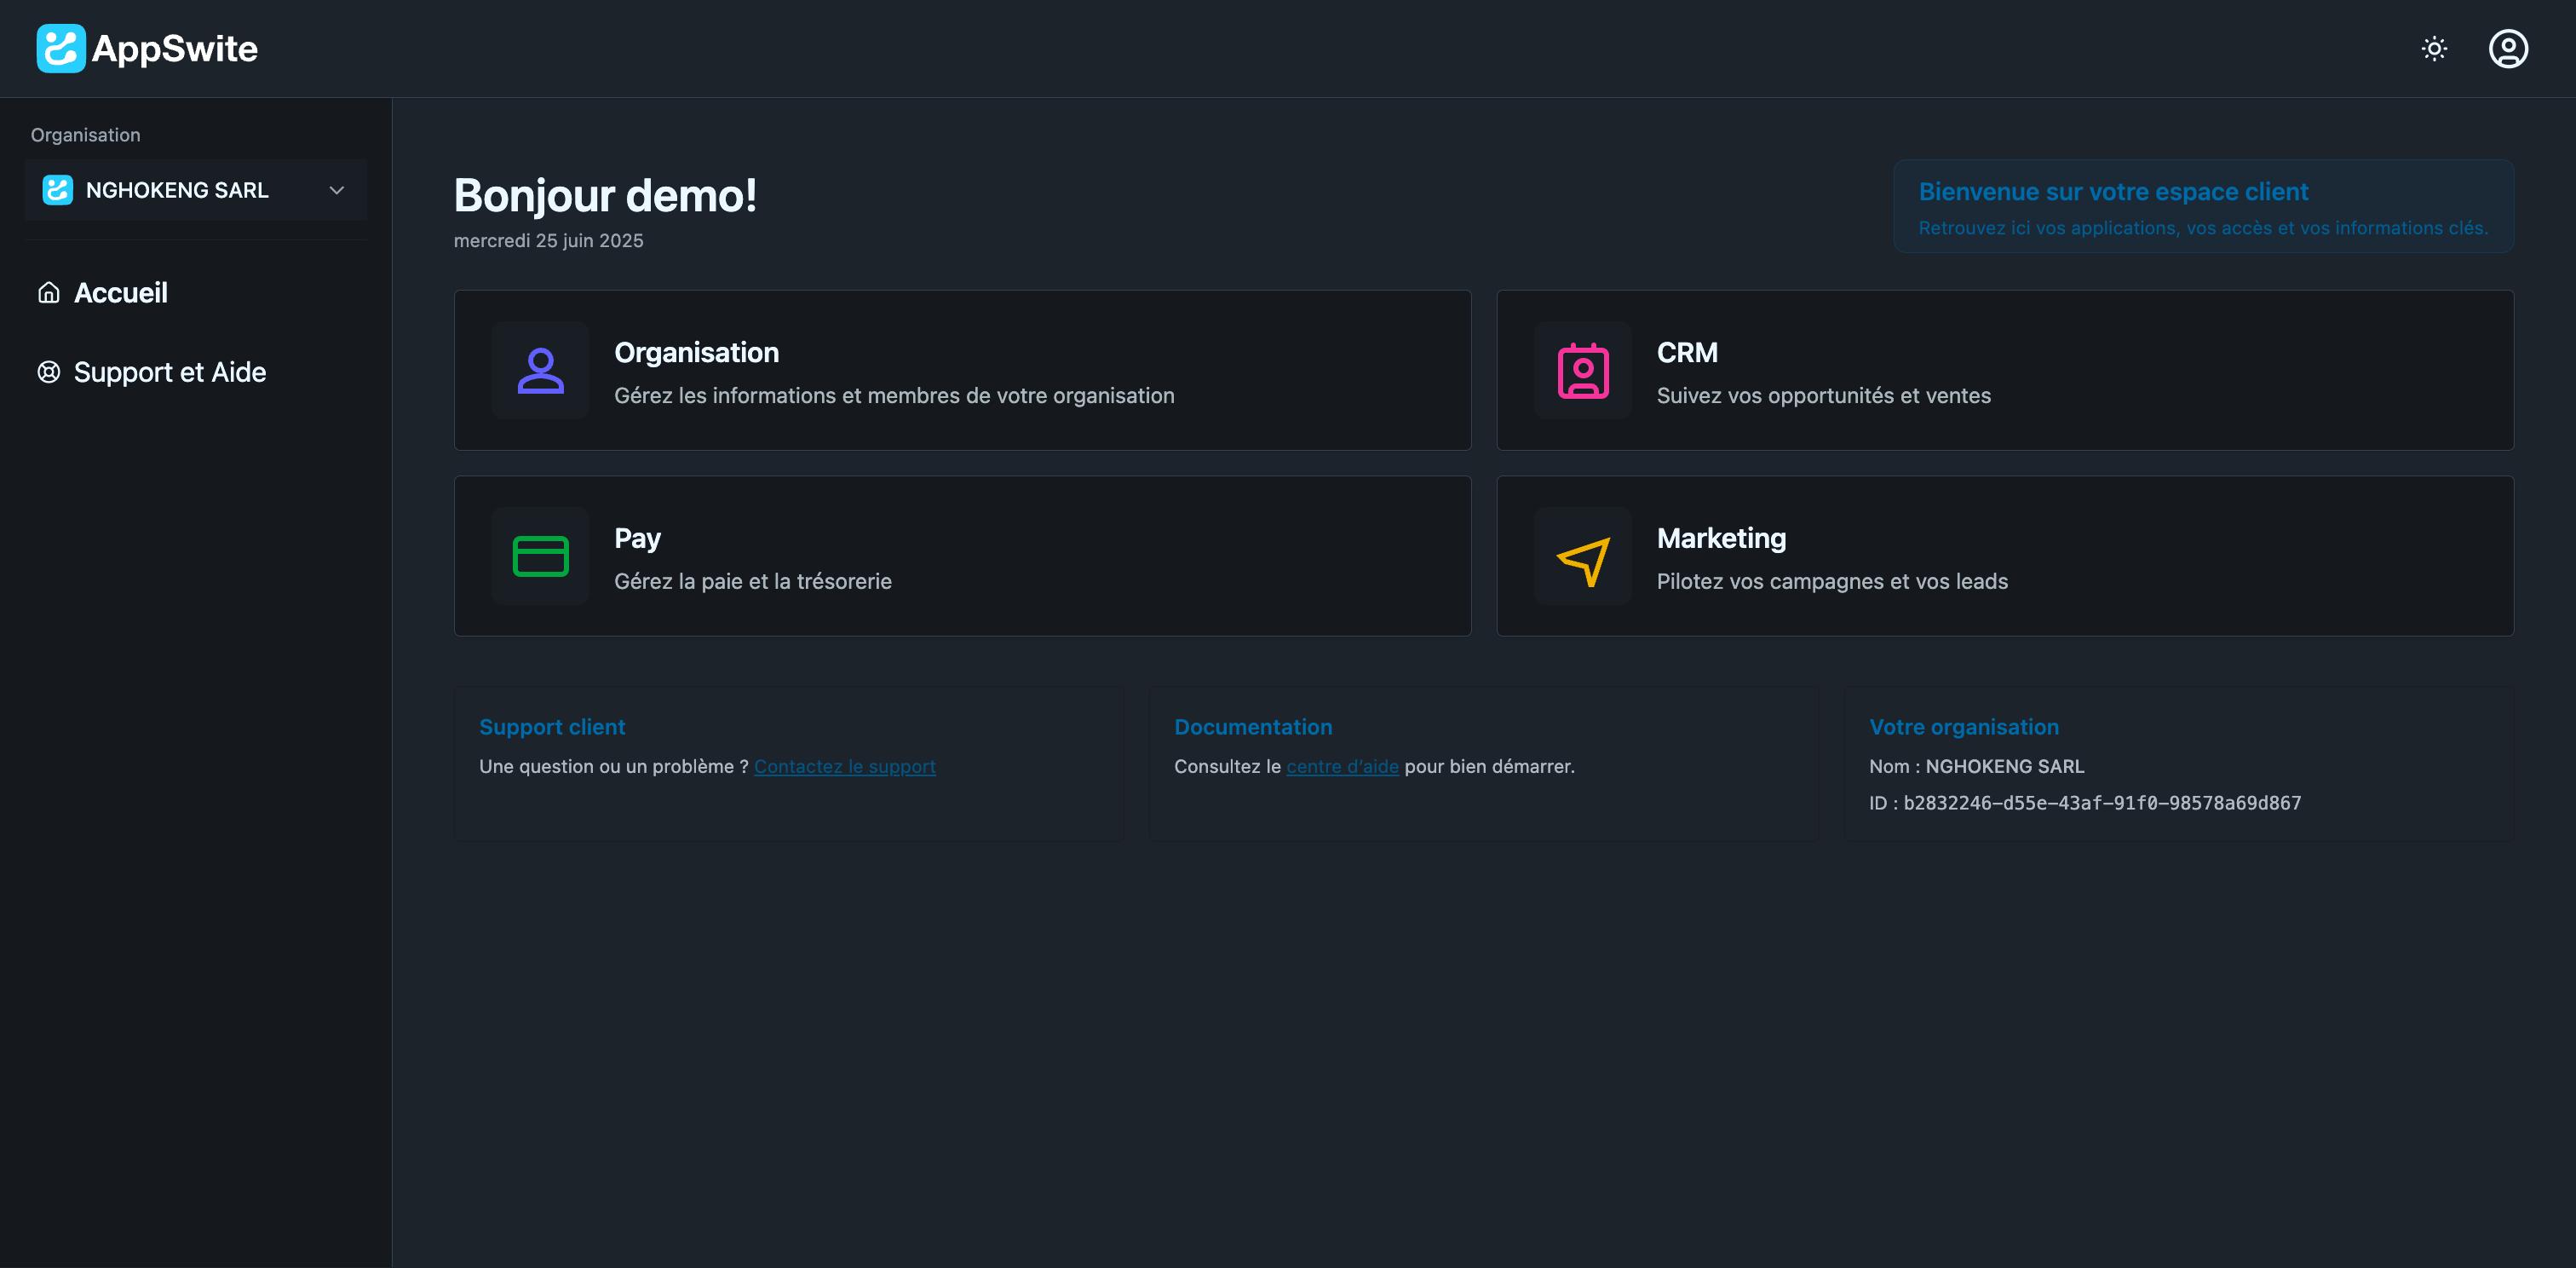Click the Organisation label above the selector

[x=85, y=135]
